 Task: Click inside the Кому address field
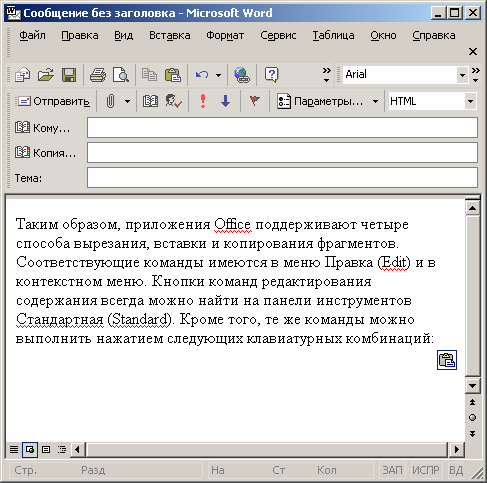tap(282, 128)
